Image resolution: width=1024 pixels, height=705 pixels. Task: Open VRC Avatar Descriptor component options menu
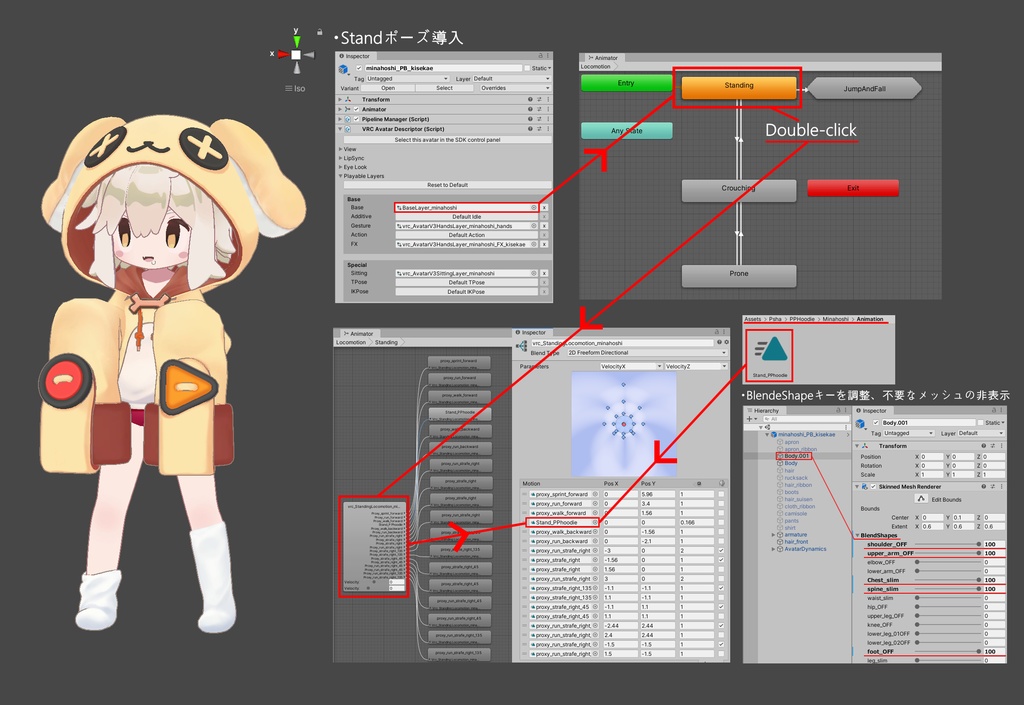548,129
